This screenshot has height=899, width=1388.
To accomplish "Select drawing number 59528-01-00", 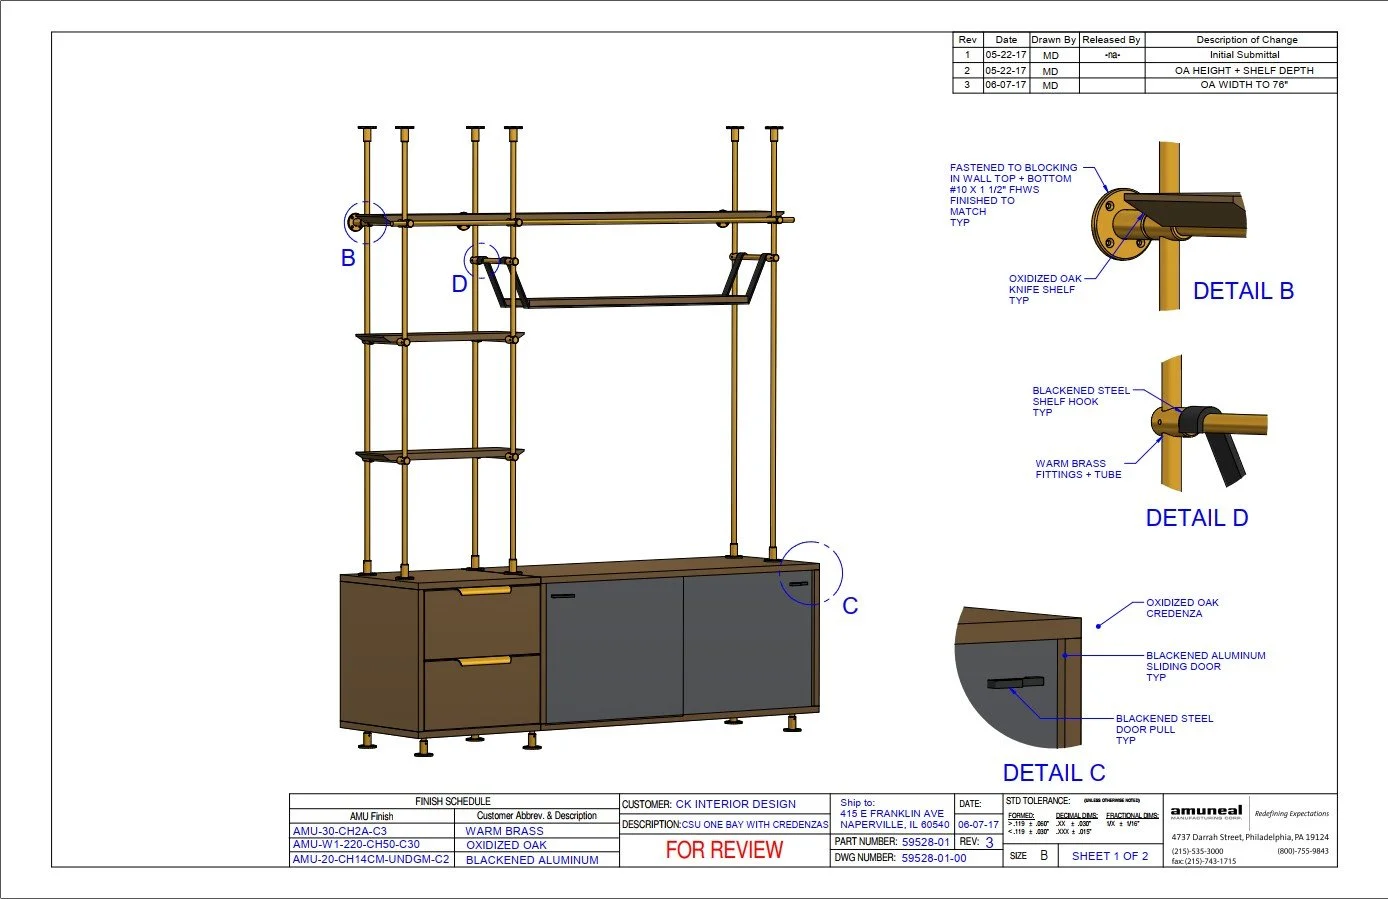I will [934, 858].
